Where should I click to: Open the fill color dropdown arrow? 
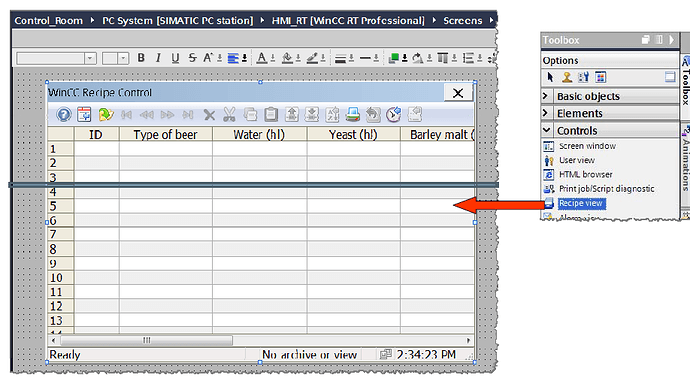coord(298,59)
